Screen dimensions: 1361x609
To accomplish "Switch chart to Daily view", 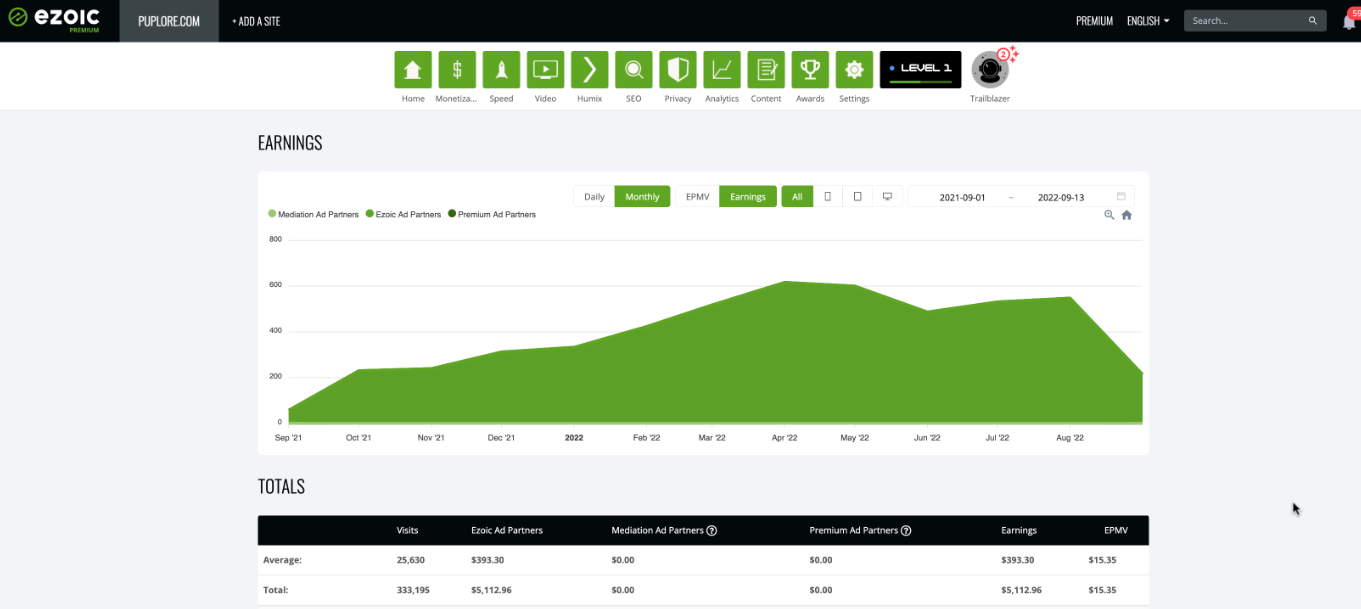I will pos(594,197).
